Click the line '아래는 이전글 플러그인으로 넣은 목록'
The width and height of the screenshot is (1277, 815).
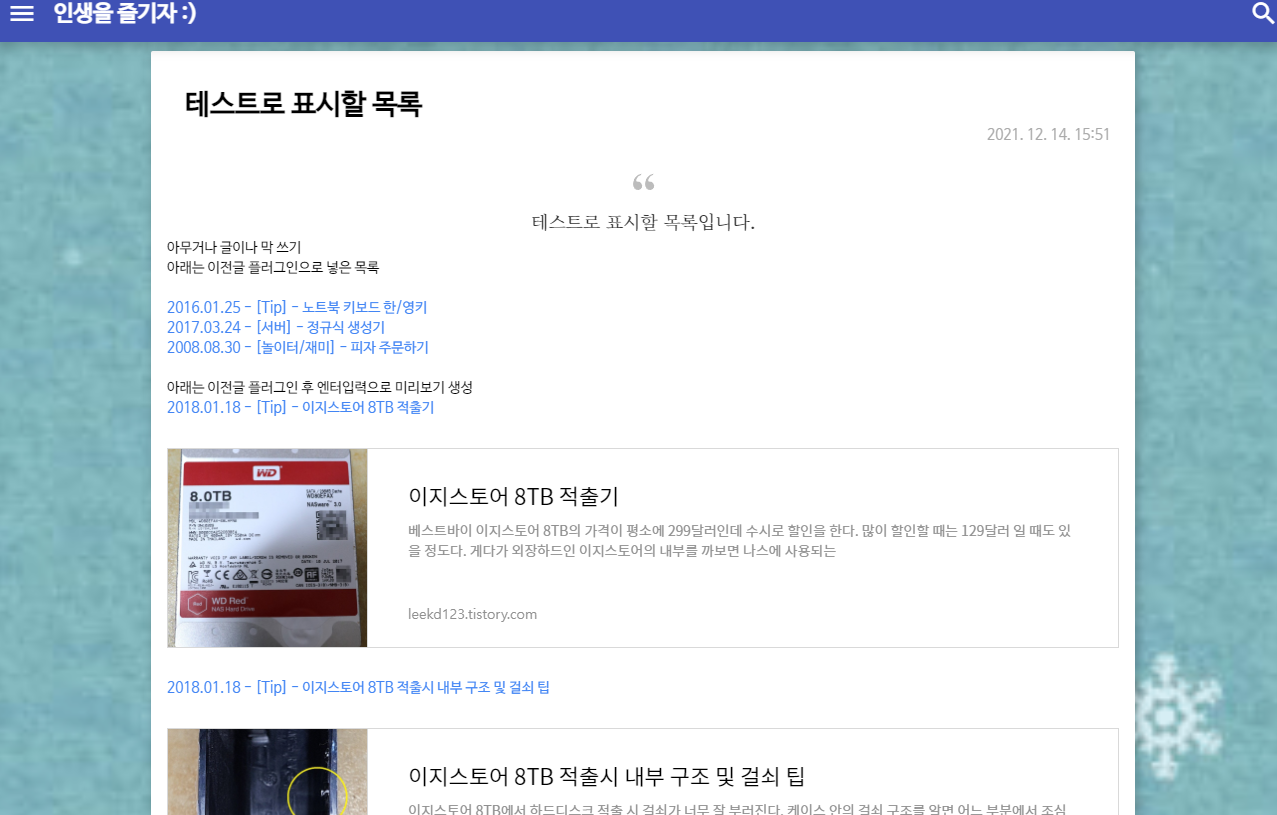click(273, 267)
